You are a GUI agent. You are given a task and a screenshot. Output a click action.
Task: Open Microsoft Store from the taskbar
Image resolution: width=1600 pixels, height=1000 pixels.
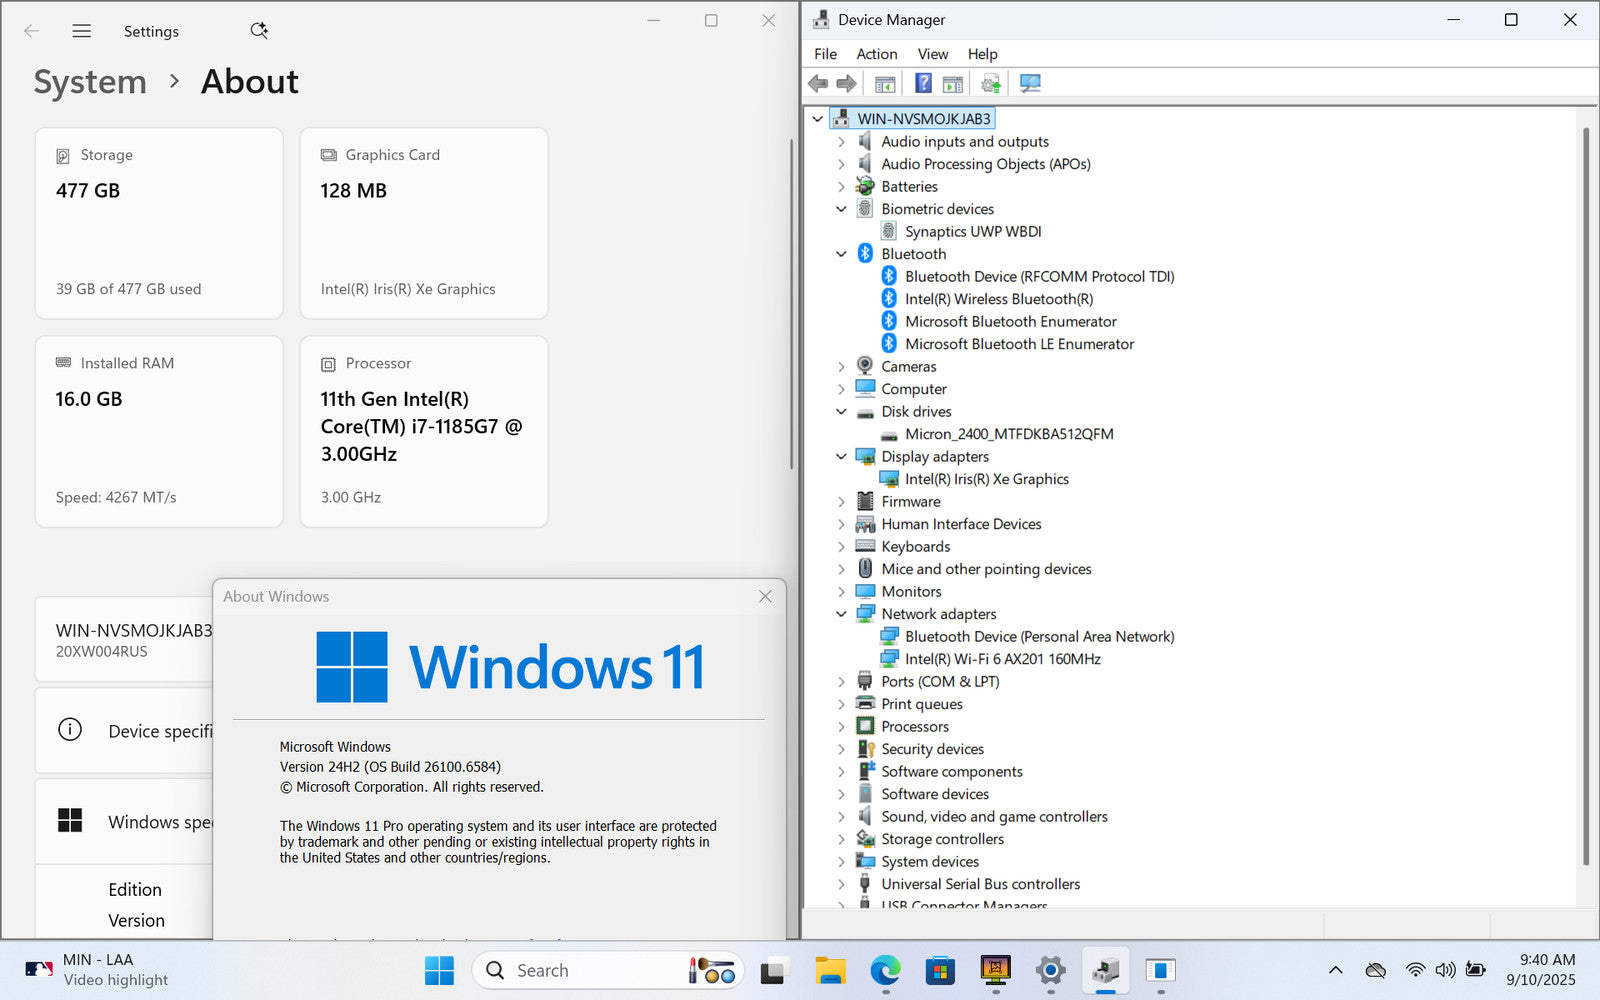(940, 970)
